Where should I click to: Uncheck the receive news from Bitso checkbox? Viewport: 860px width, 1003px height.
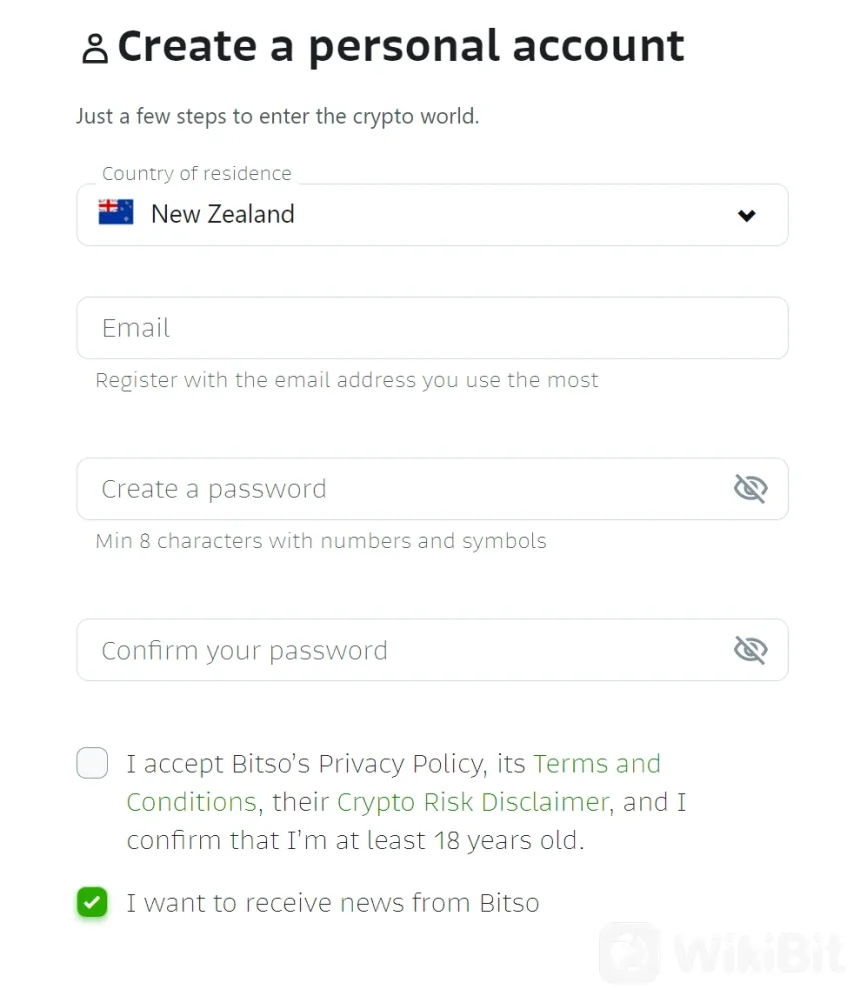coord(92,903)
